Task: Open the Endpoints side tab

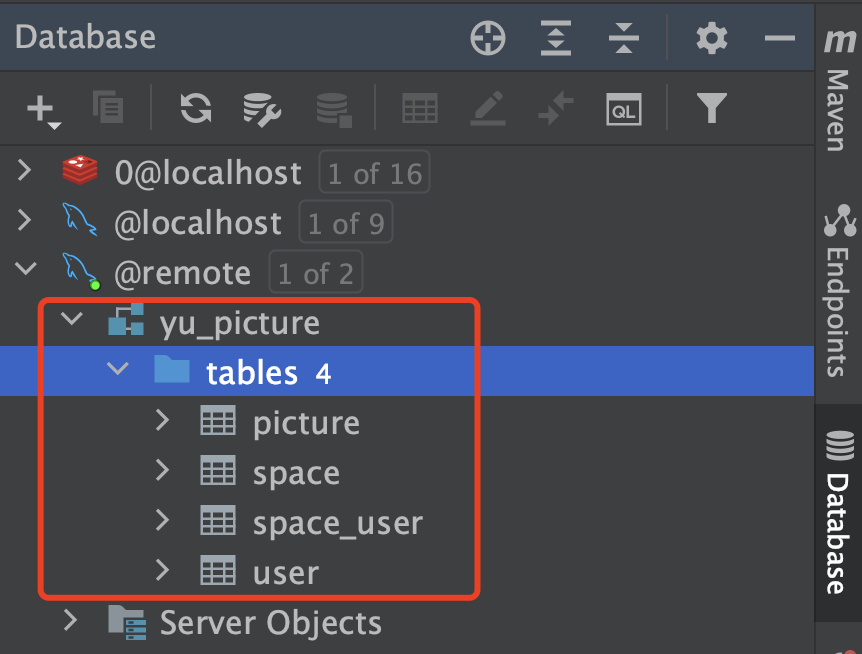Action: click(838, 290)
